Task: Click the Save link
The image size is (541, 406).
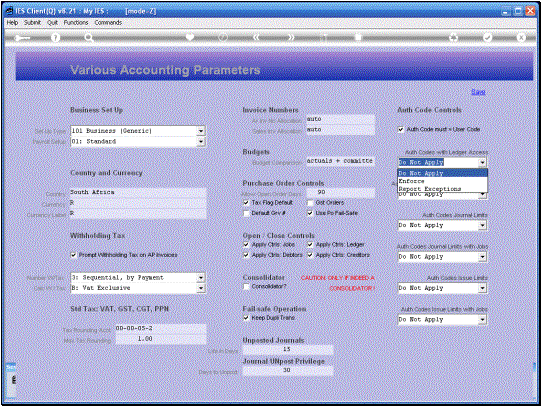Action: click(x=478, y=92)
